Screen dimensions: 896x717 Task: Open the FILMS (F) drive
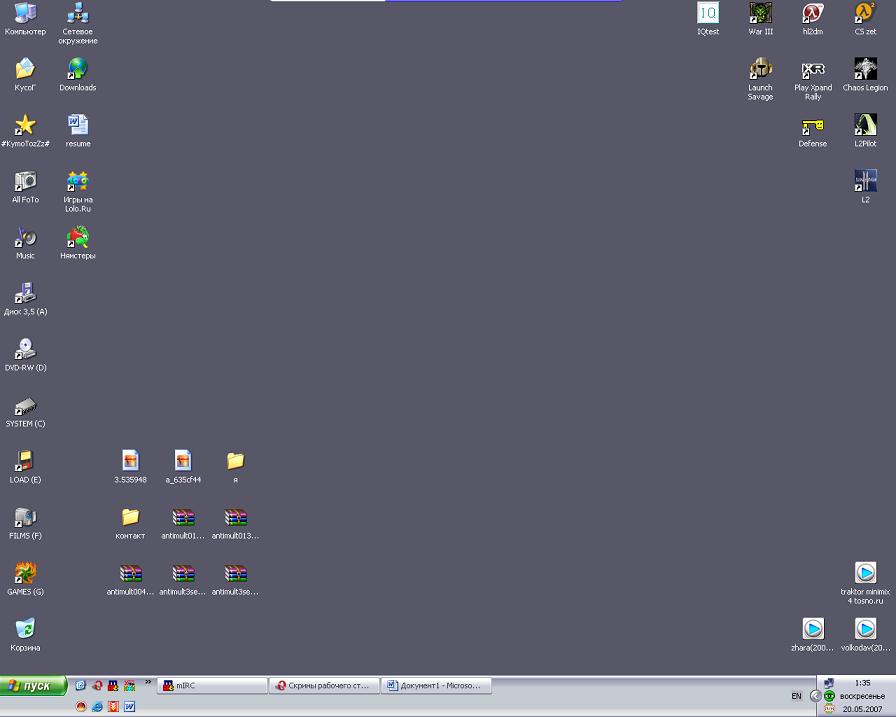tap(25, 522)
